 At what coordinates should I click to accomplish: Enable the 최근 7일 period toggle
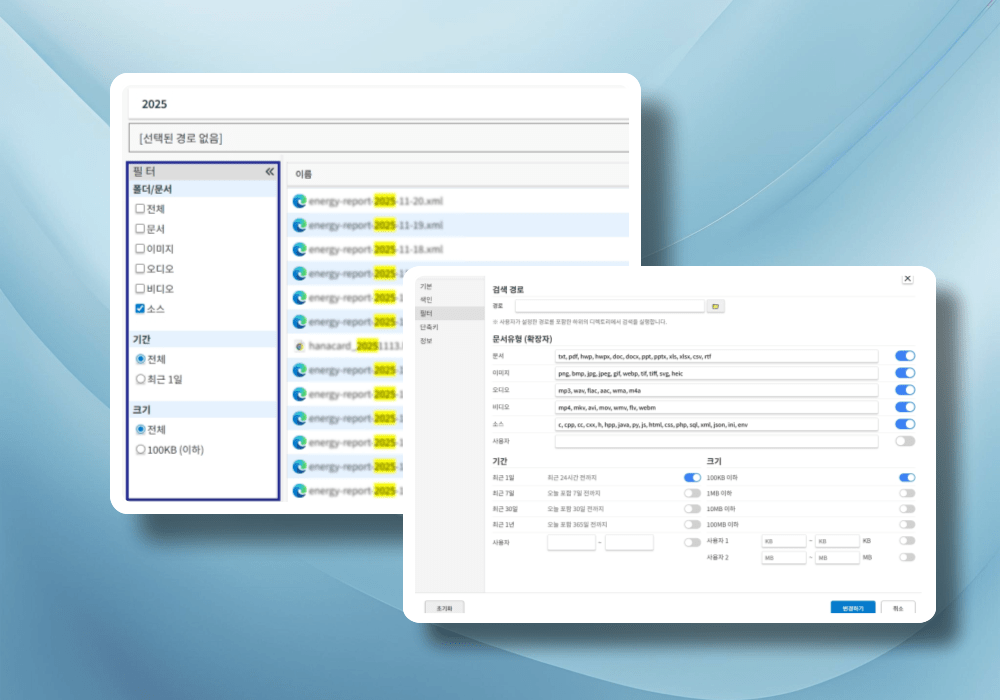pos(692,493)
